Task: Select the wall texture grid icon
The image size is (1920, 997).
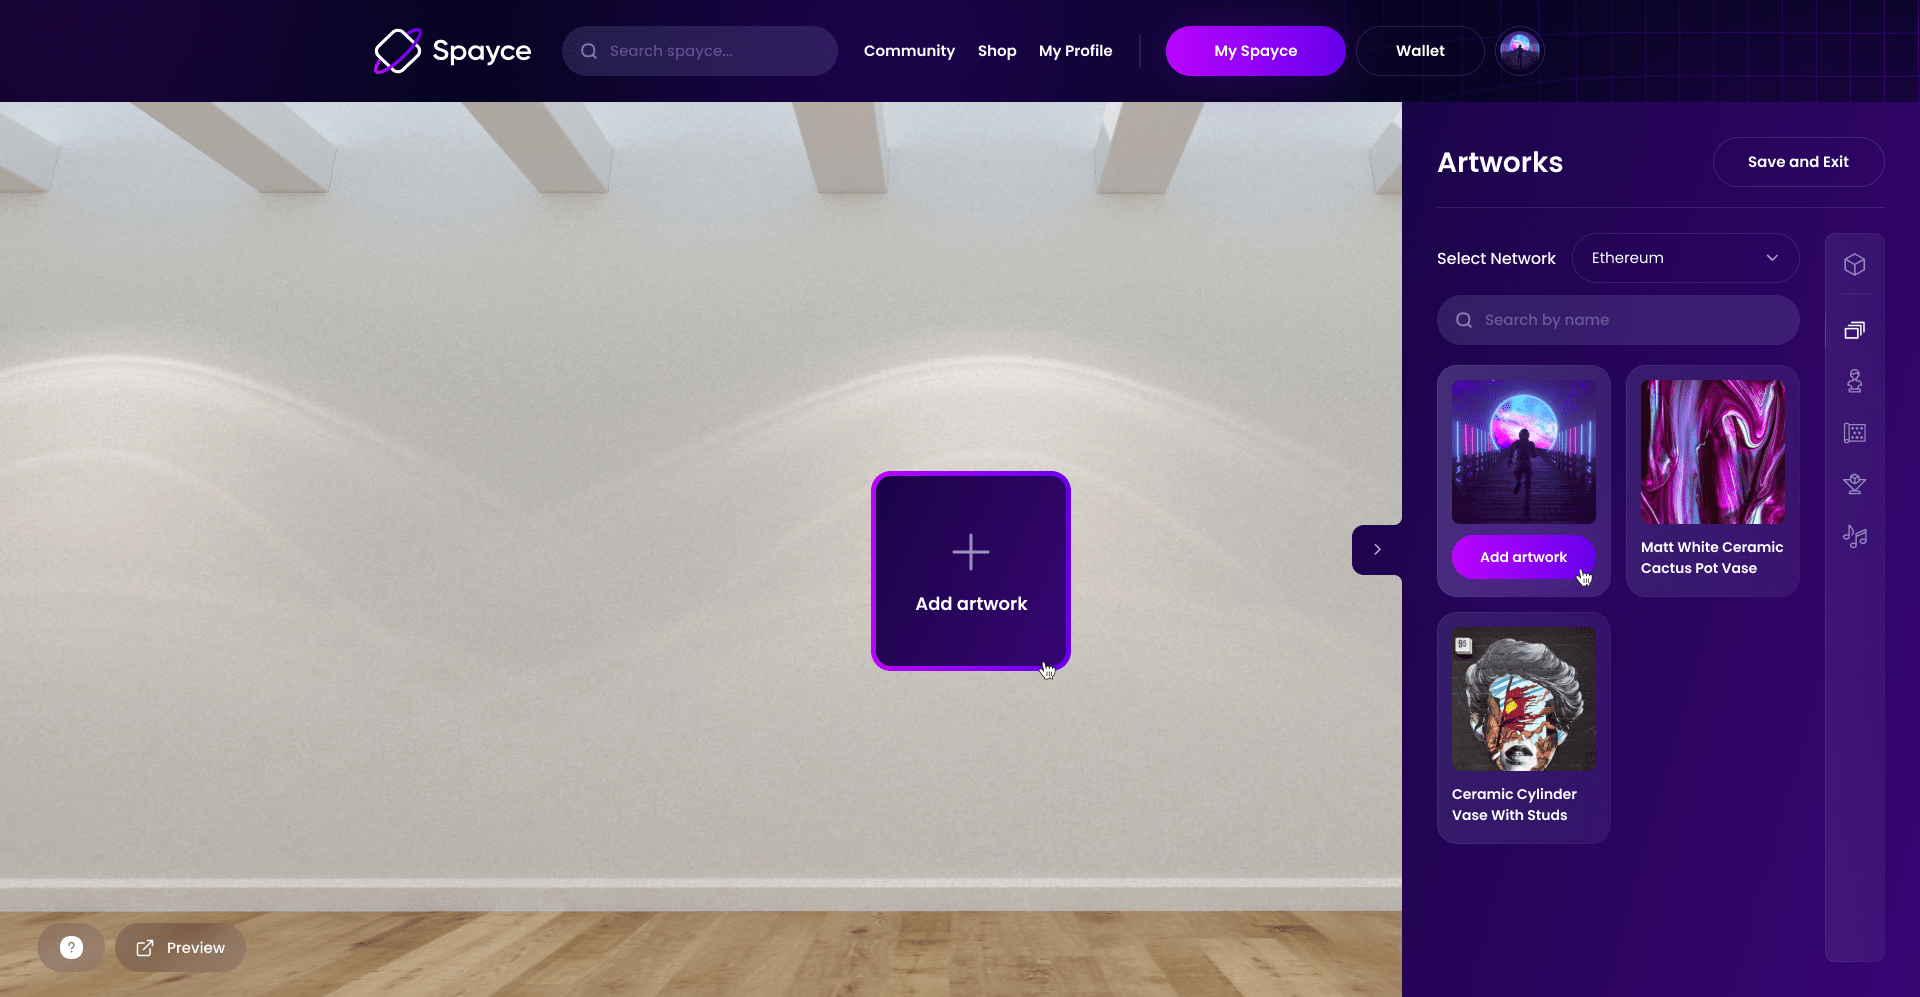Action: [1855, 433]
